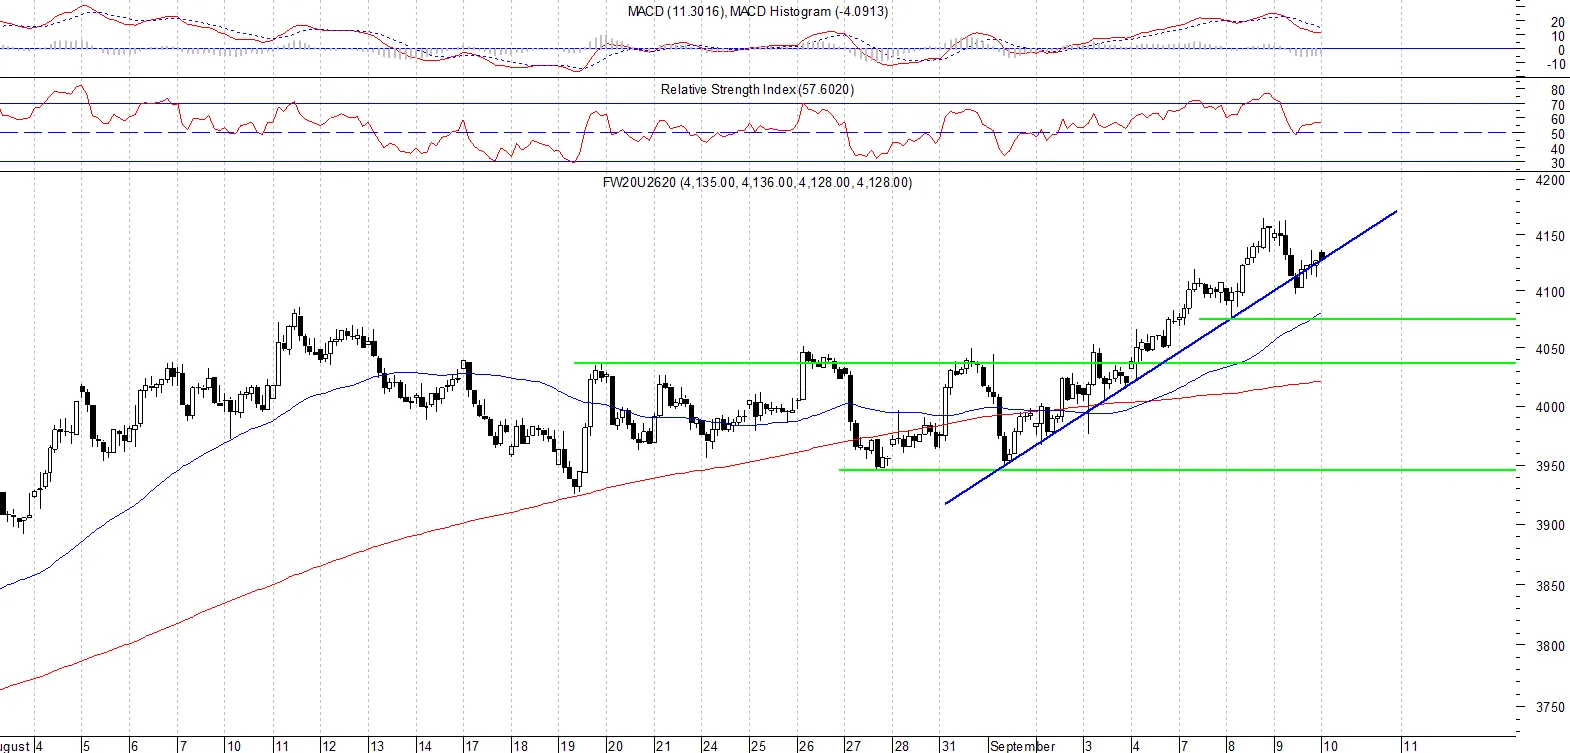Select the 4050 price axis label
Image resolution: width=1570 pixels, height=753 pixels.
(x=1550, y=350)
